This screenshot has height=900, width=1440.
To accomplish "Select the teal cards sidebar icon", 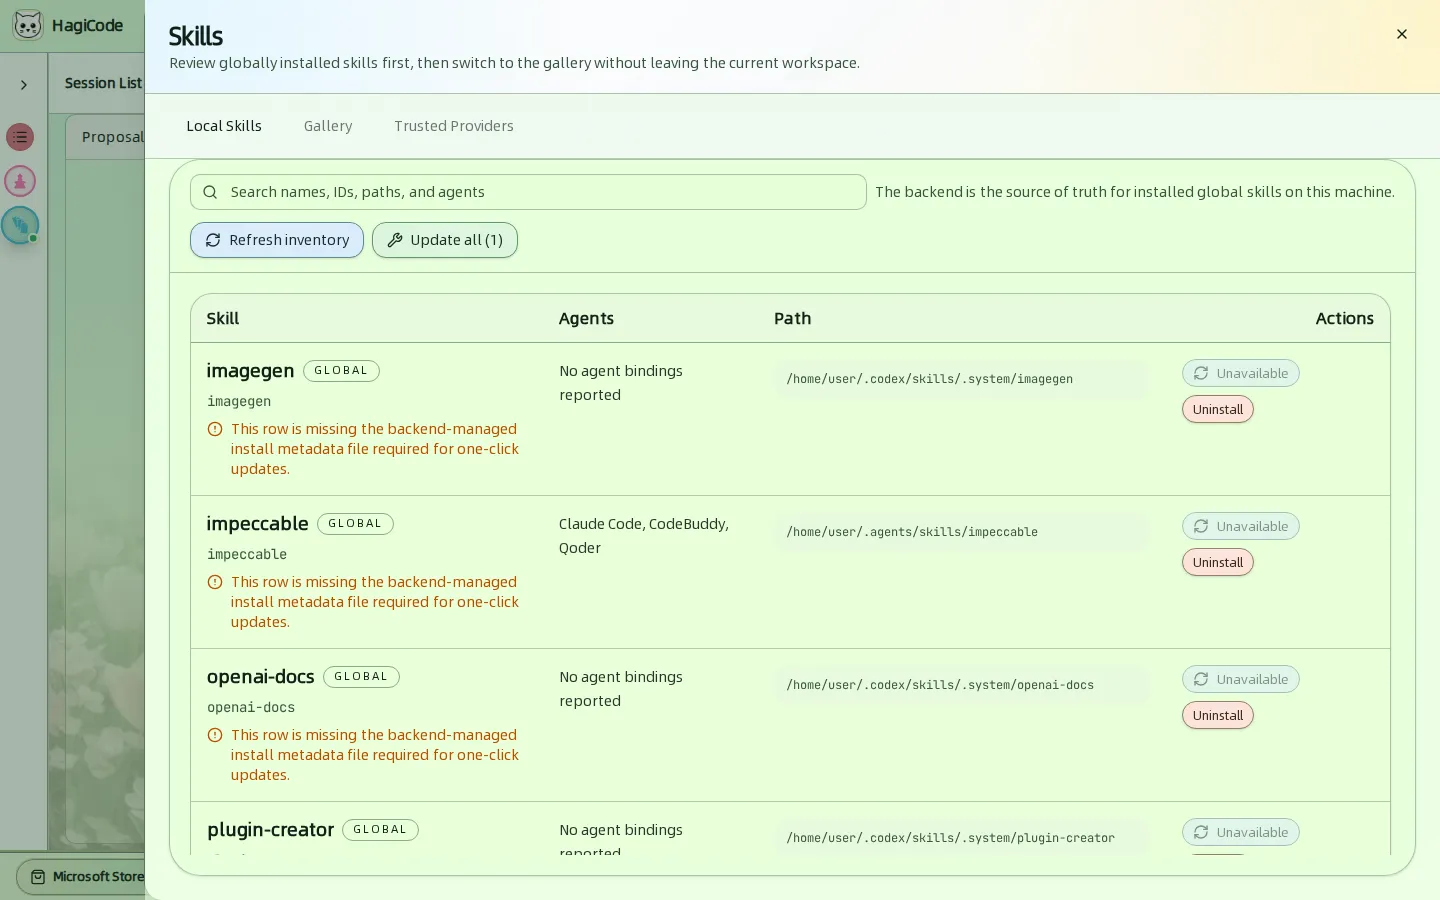I will (x=20, y=225).
